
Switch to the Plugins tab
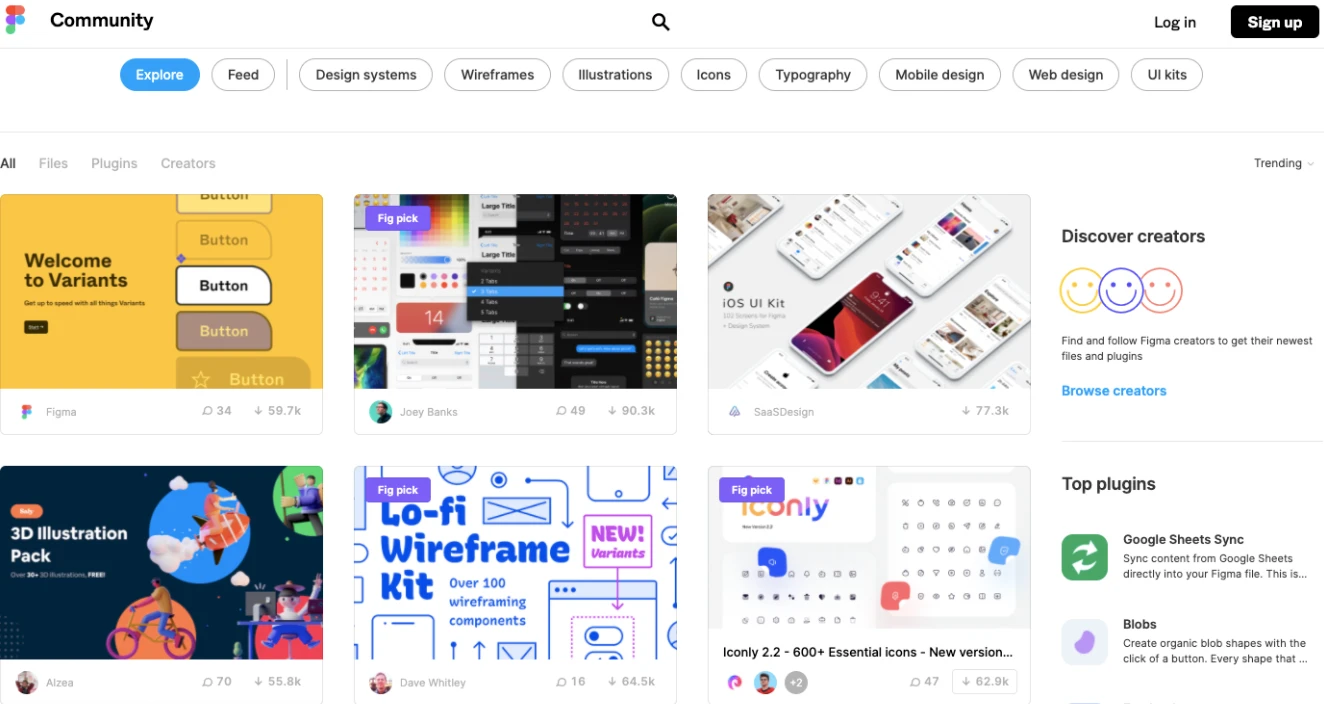[x=113, y=163]
